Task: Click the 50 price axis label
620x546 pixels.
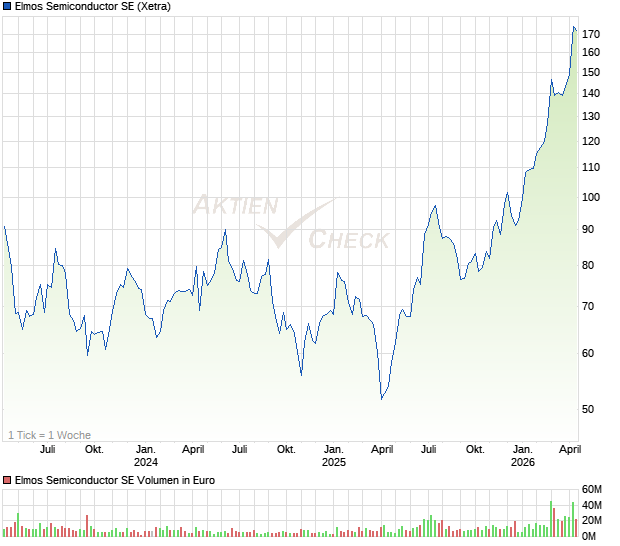Action: pyautogui.click(x=588, y=409)
